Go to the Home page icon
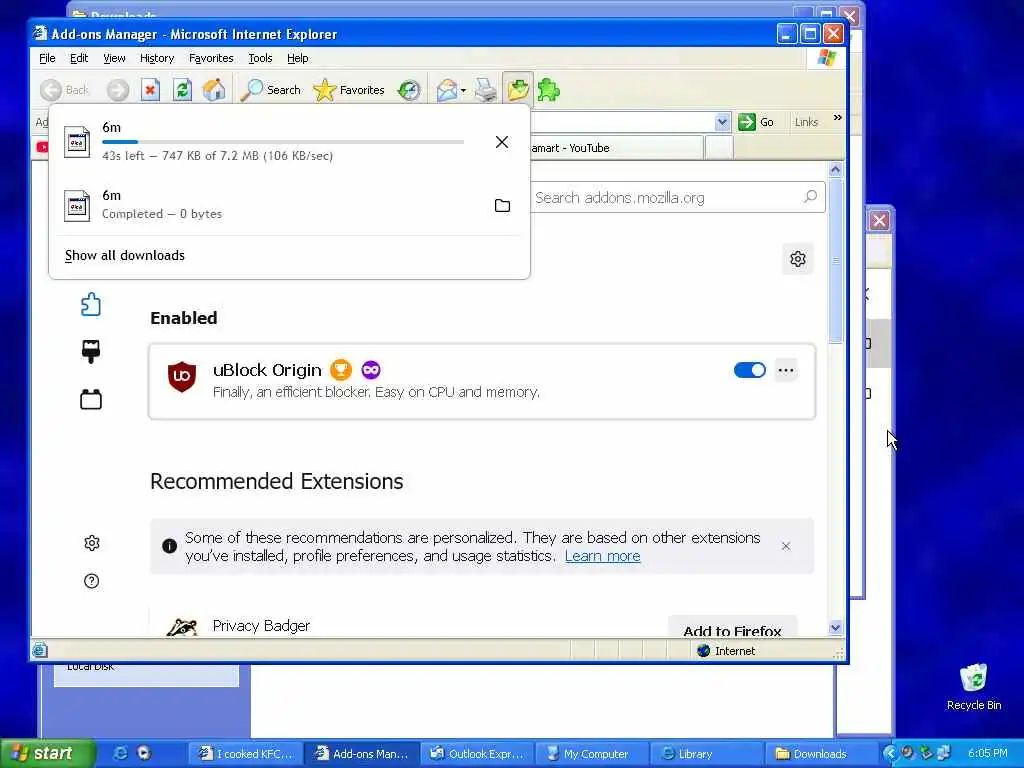The image size is (1024, 768). click(x=214, y=90)
